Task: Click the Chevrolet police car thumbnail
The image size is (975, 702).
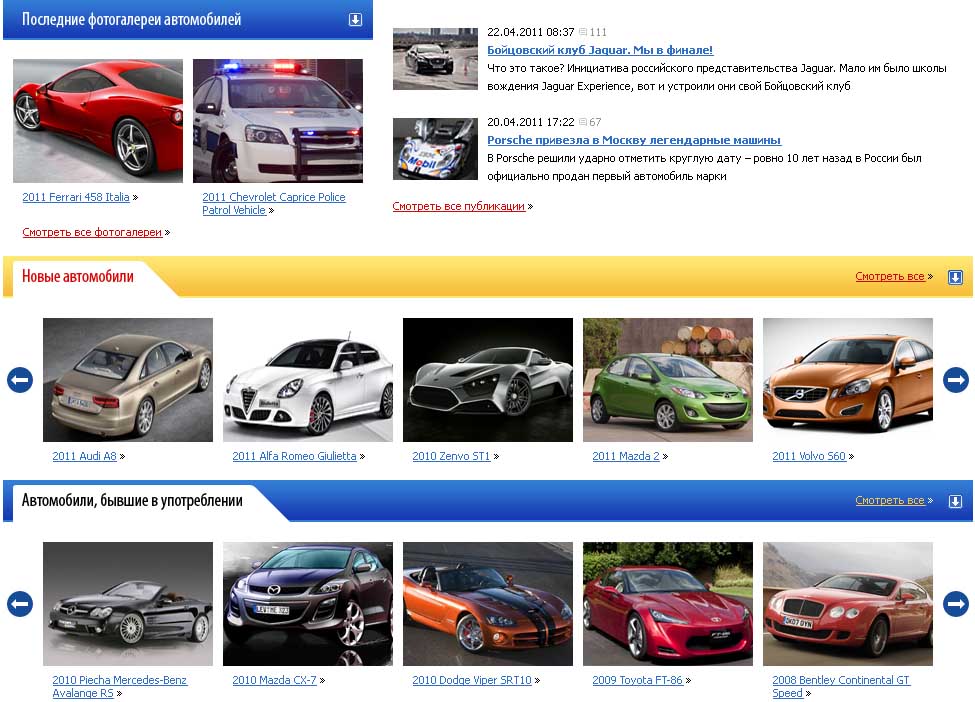Action: (278, 121)
